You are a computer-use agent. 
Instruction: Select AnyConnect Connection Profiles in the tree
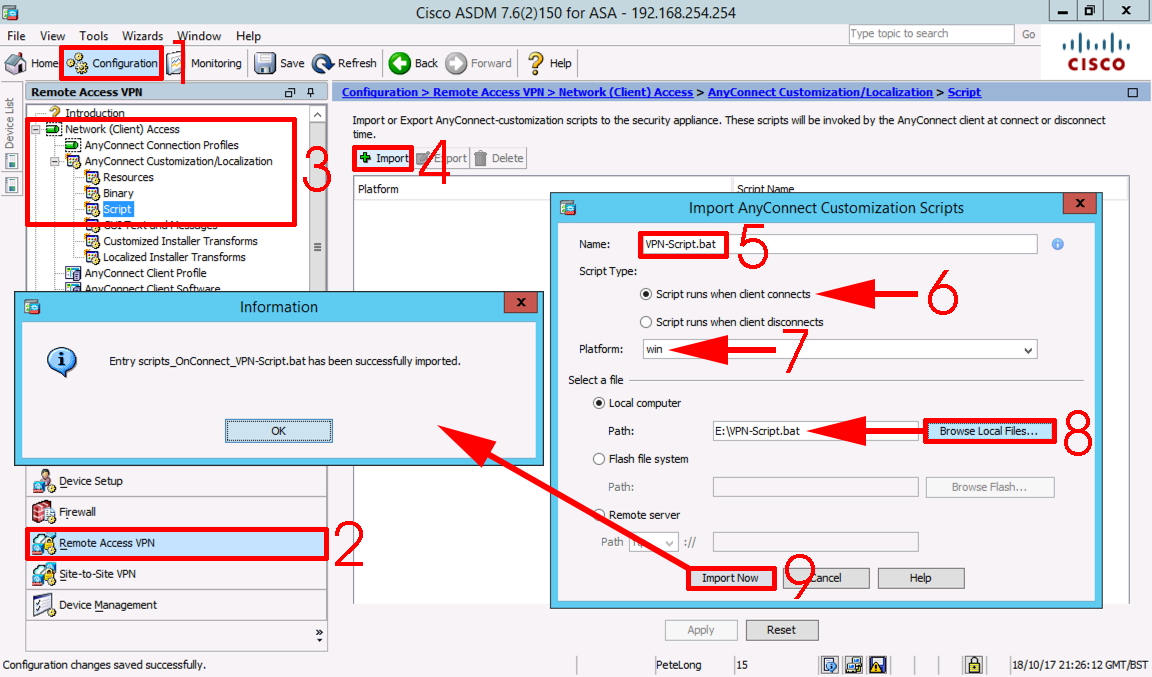pyautogui.click(x=162, y=146)
